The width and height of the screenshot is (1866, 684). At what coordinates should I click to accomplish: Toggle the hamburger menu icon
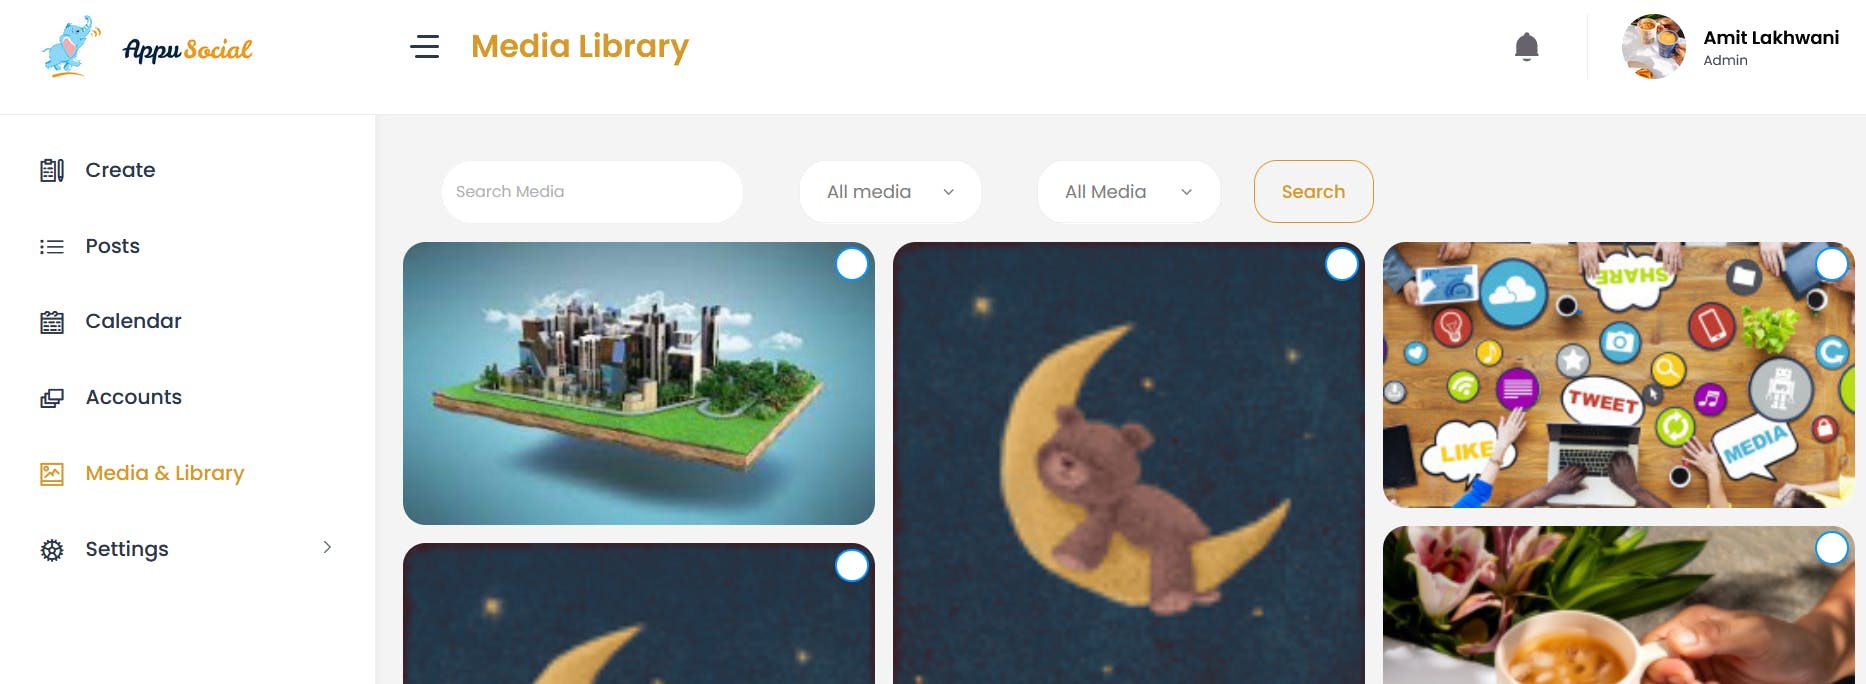tap(425, 46)
